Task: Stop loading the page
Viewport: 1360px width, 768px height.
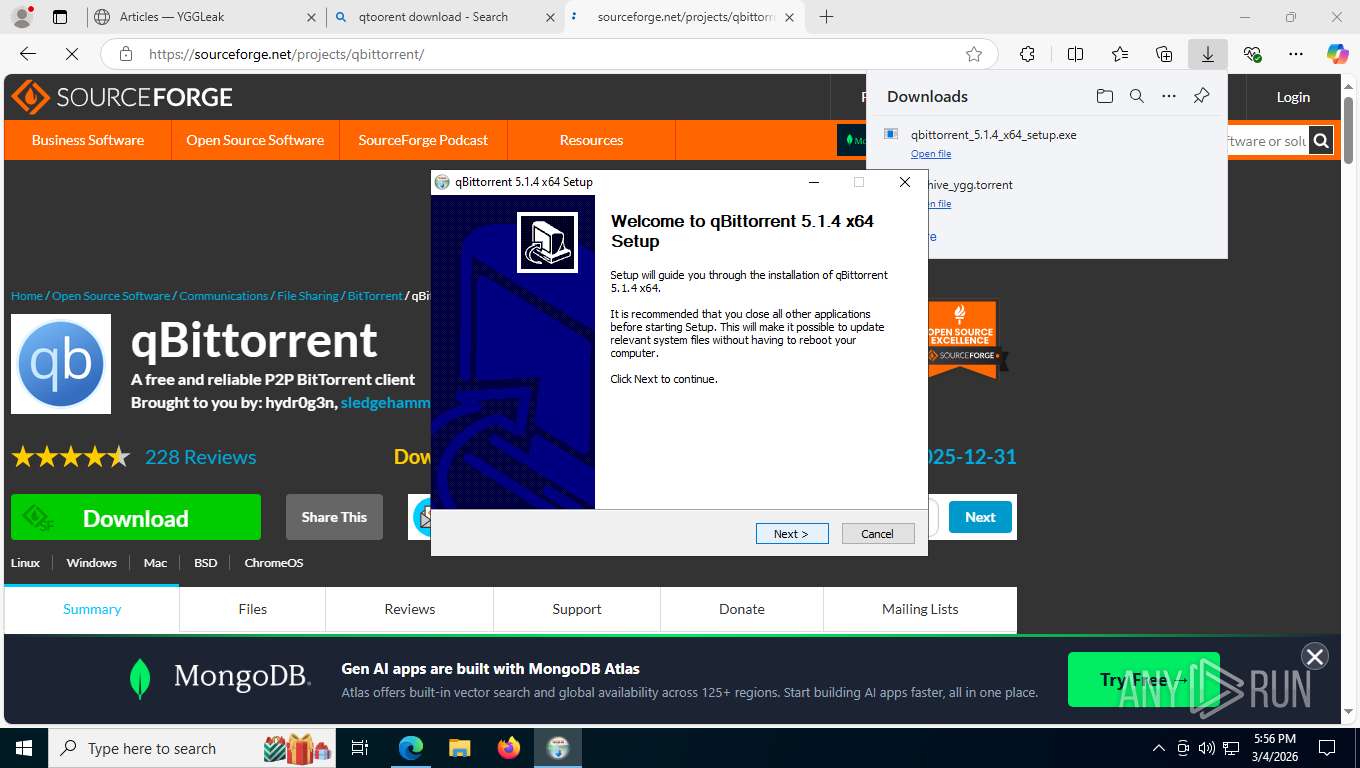Action: click(x=72, y=54)
